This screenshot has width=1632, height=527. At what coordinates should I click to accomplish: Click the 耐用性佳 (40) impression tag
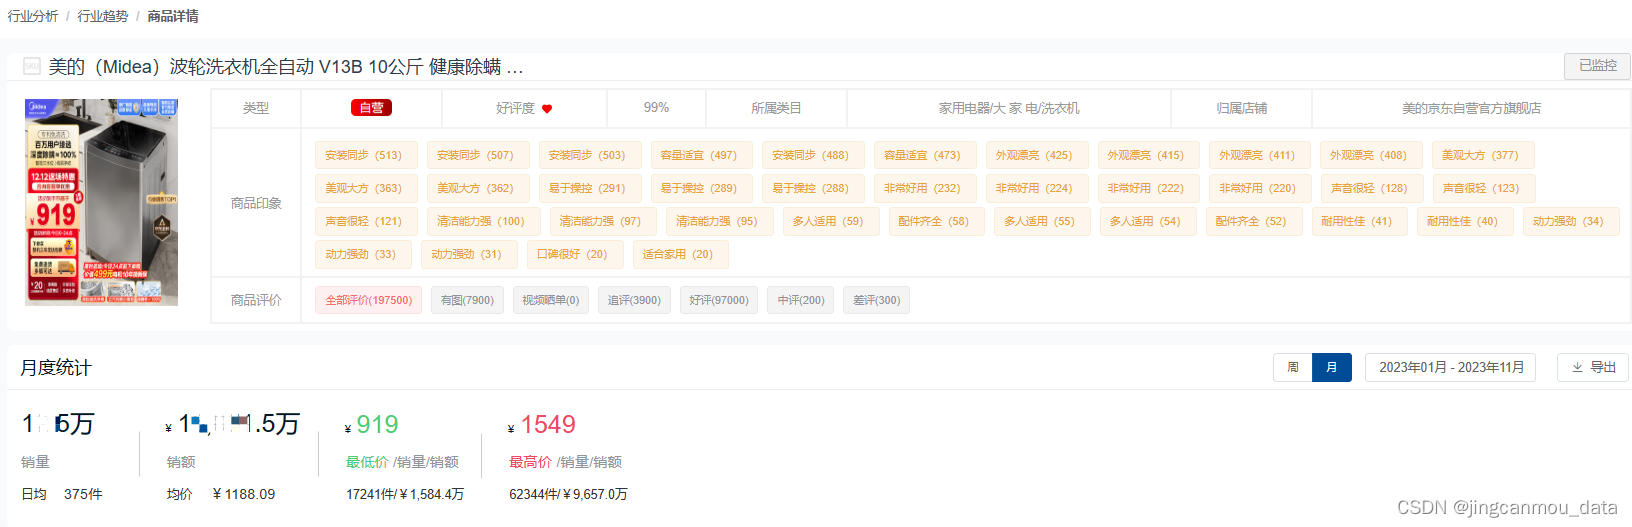(1464, 221)
